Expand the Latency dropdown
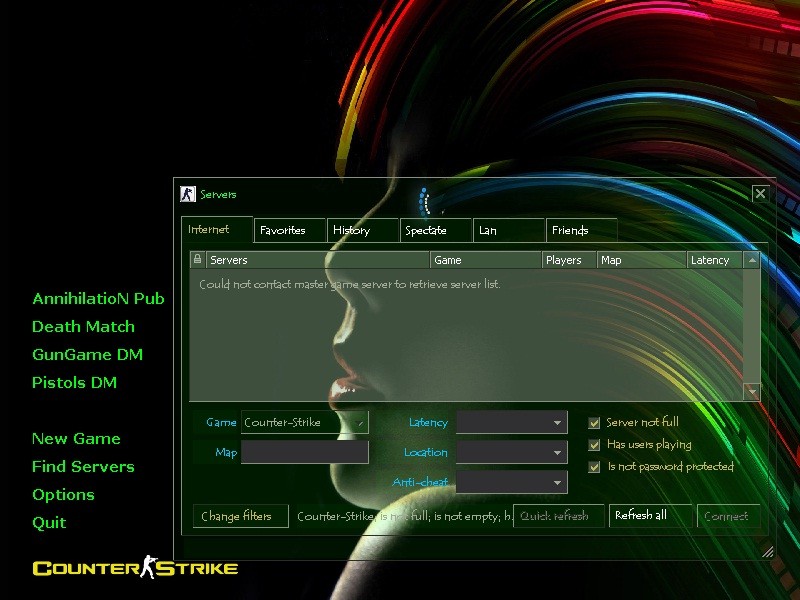The height and width of the screenshot is (600, 800). (557, 422)
